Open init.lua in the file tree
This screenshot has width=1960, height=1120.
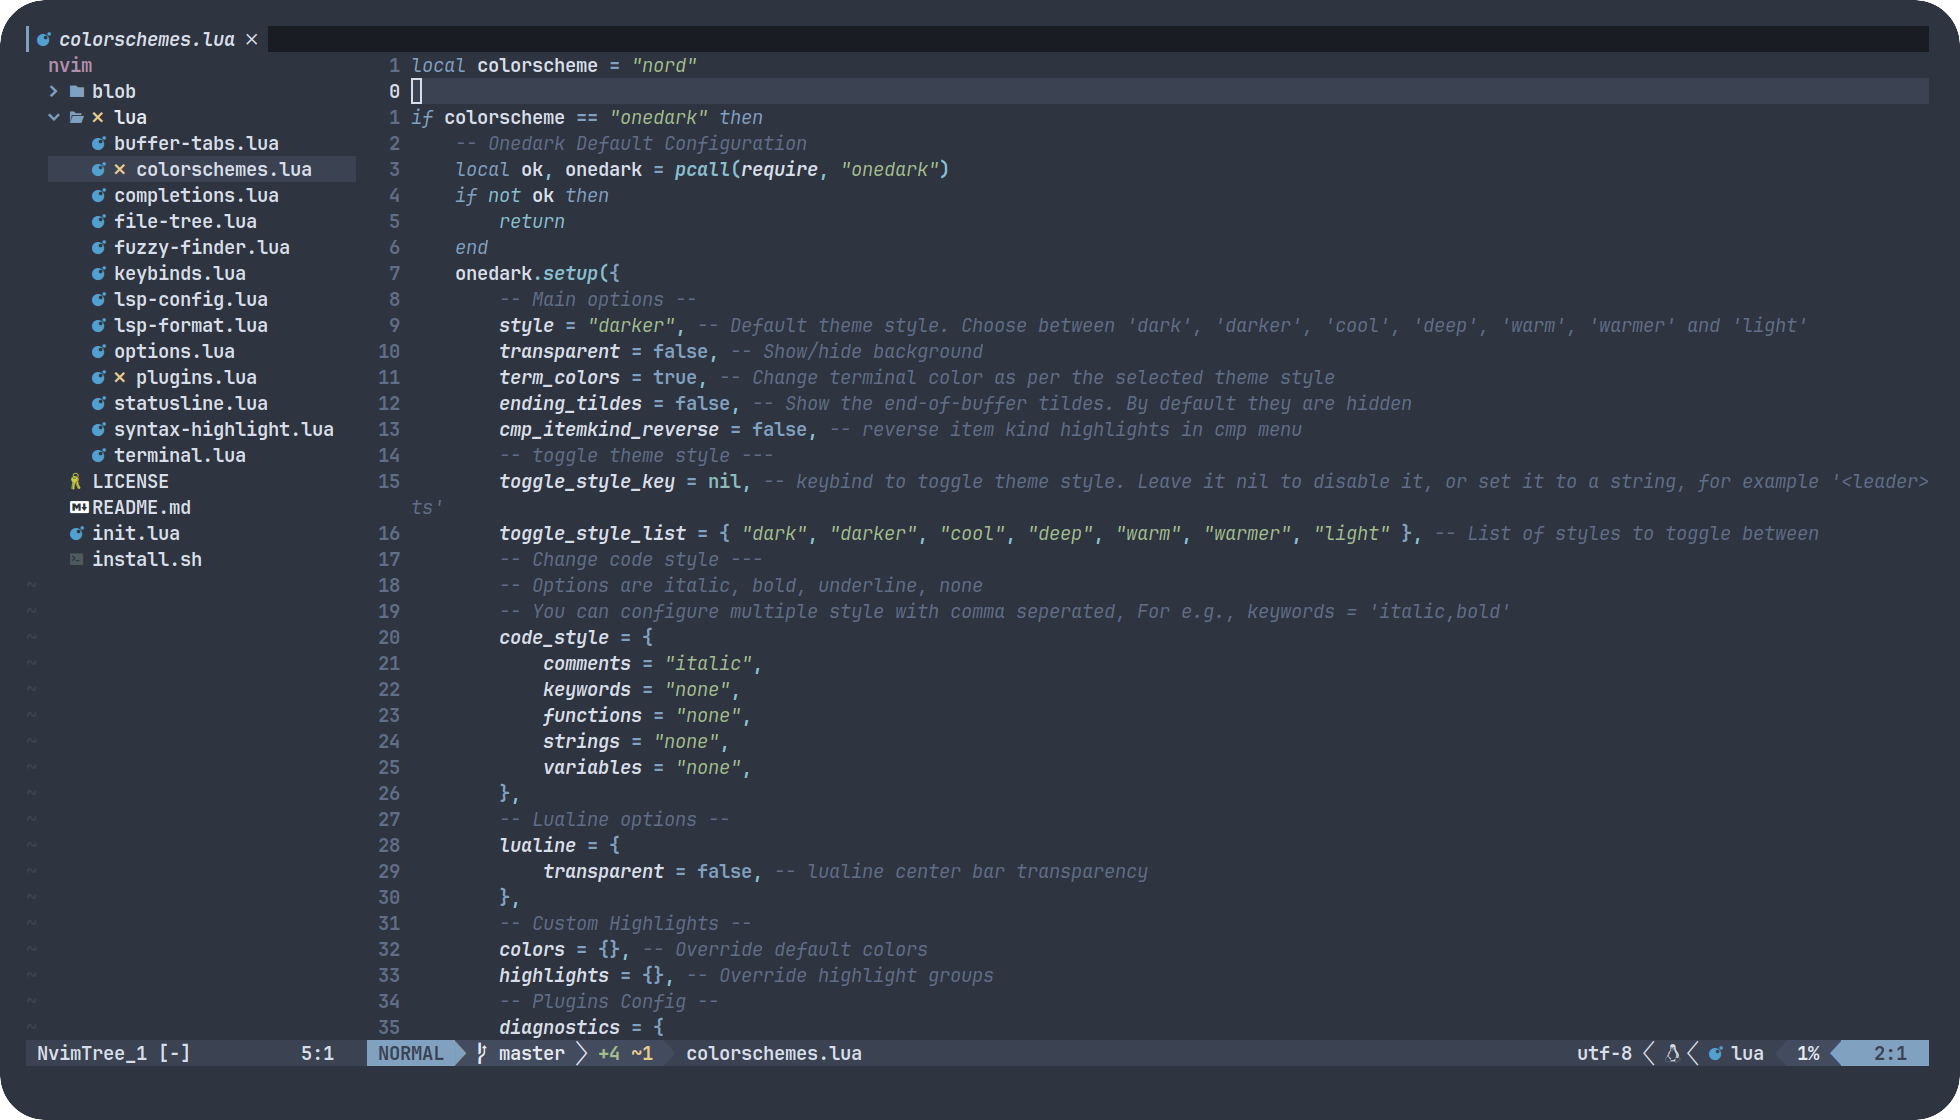point(136,533)
